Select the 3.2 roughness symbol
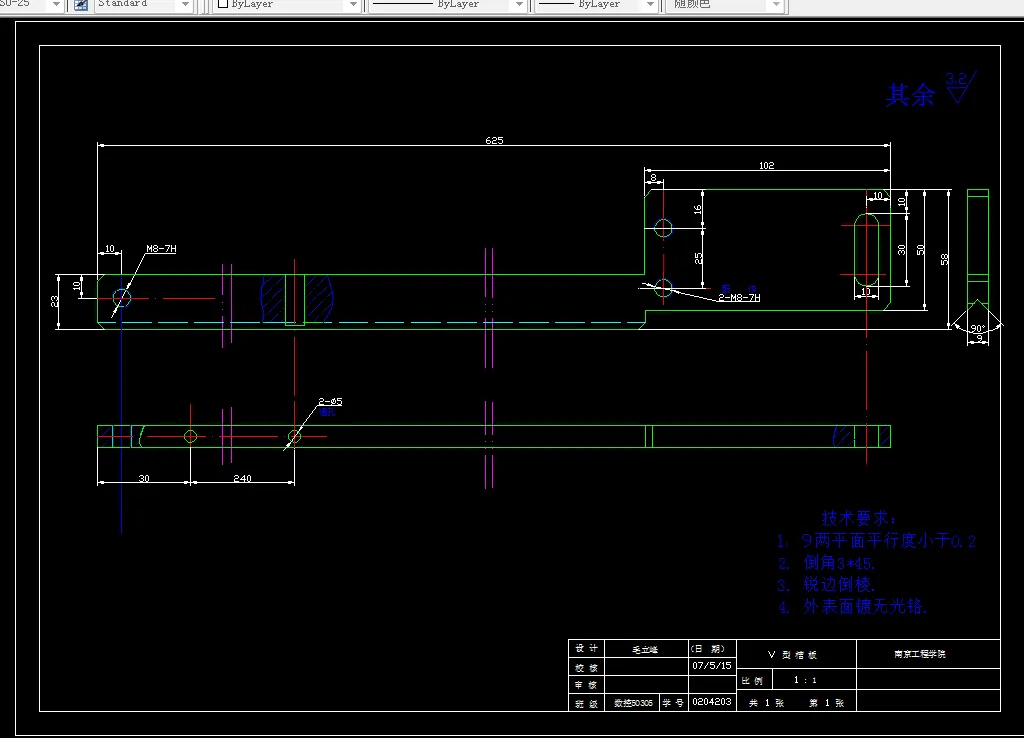Viewport: 1024px width, 738px height. point(961,87)
